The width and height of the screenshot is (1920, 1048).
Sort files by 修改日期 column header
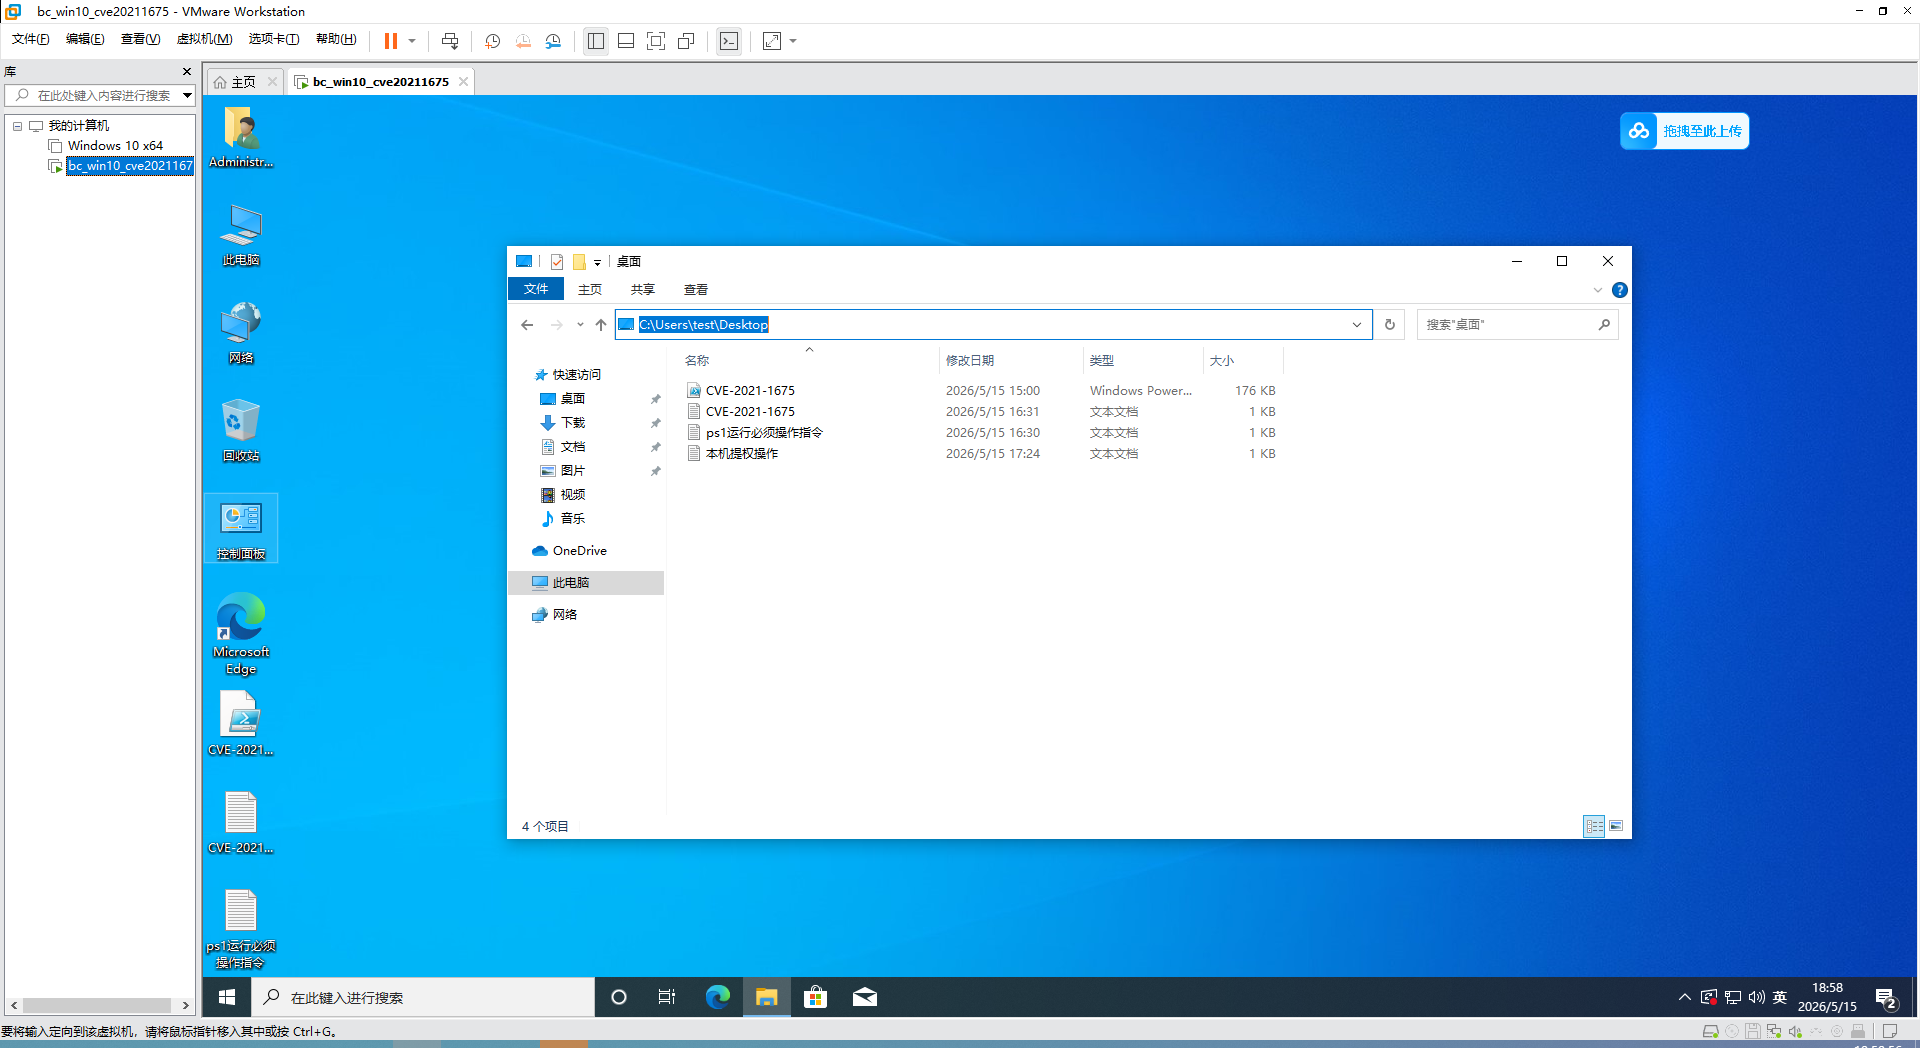coord(970,360)
